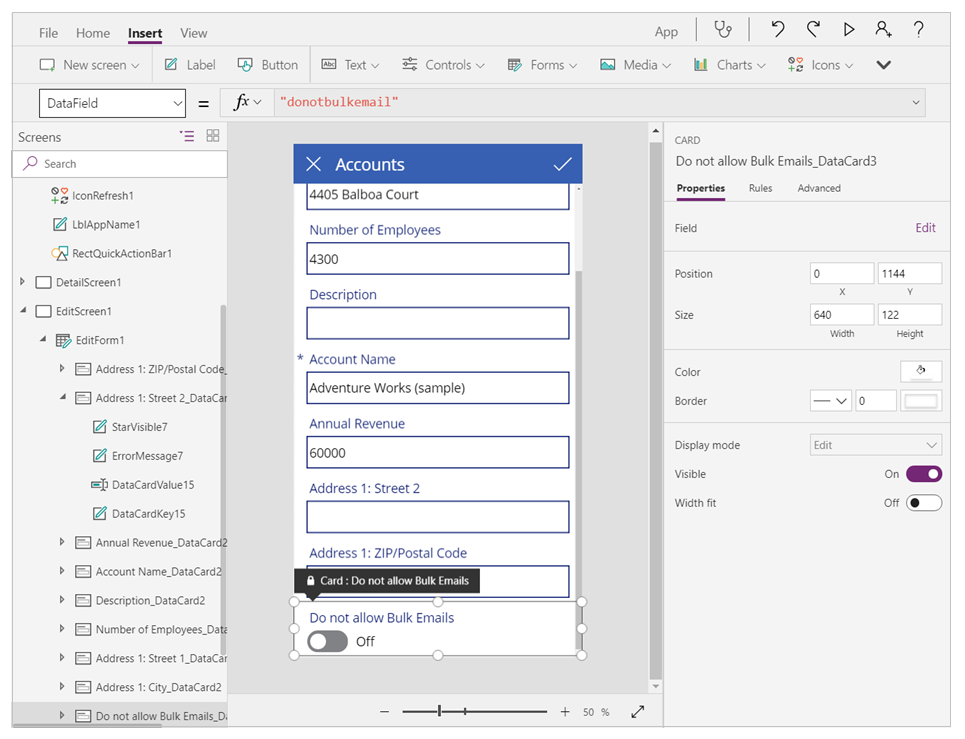Screen dimensions: 965x739
Task: Click the Undo arrow icon
Action: [778, 30]
